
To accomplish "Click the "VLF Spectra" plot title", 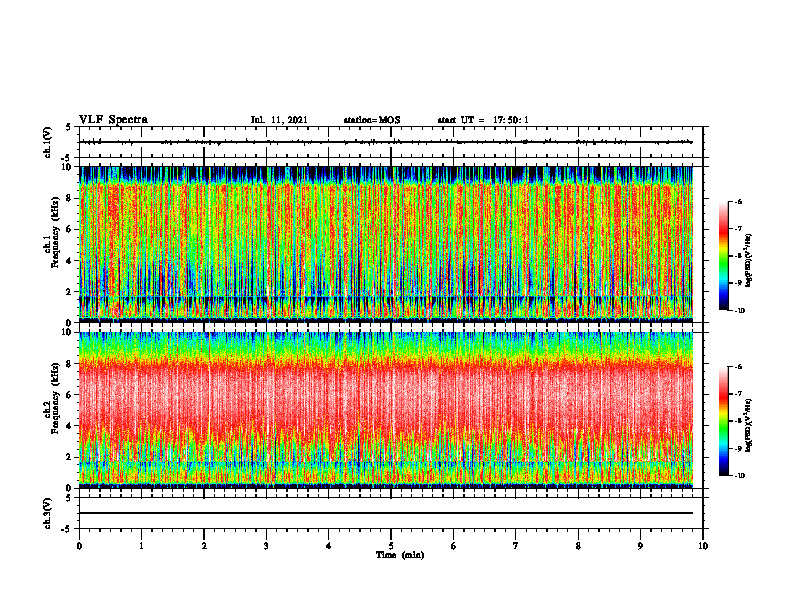I will coord(113,120).
